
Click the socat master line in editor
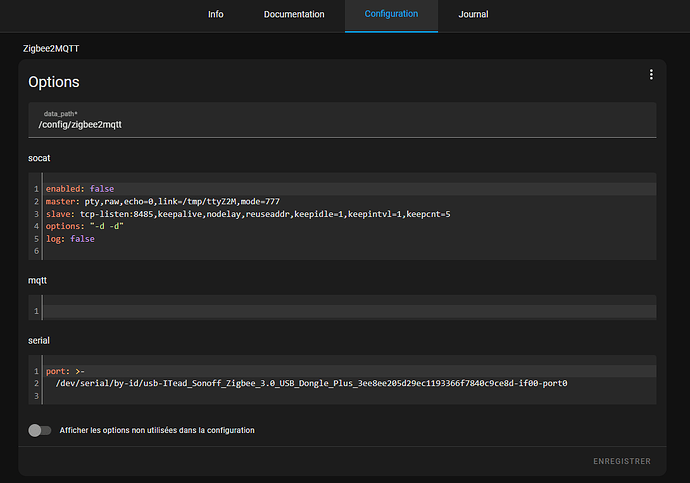pos(350,201)
